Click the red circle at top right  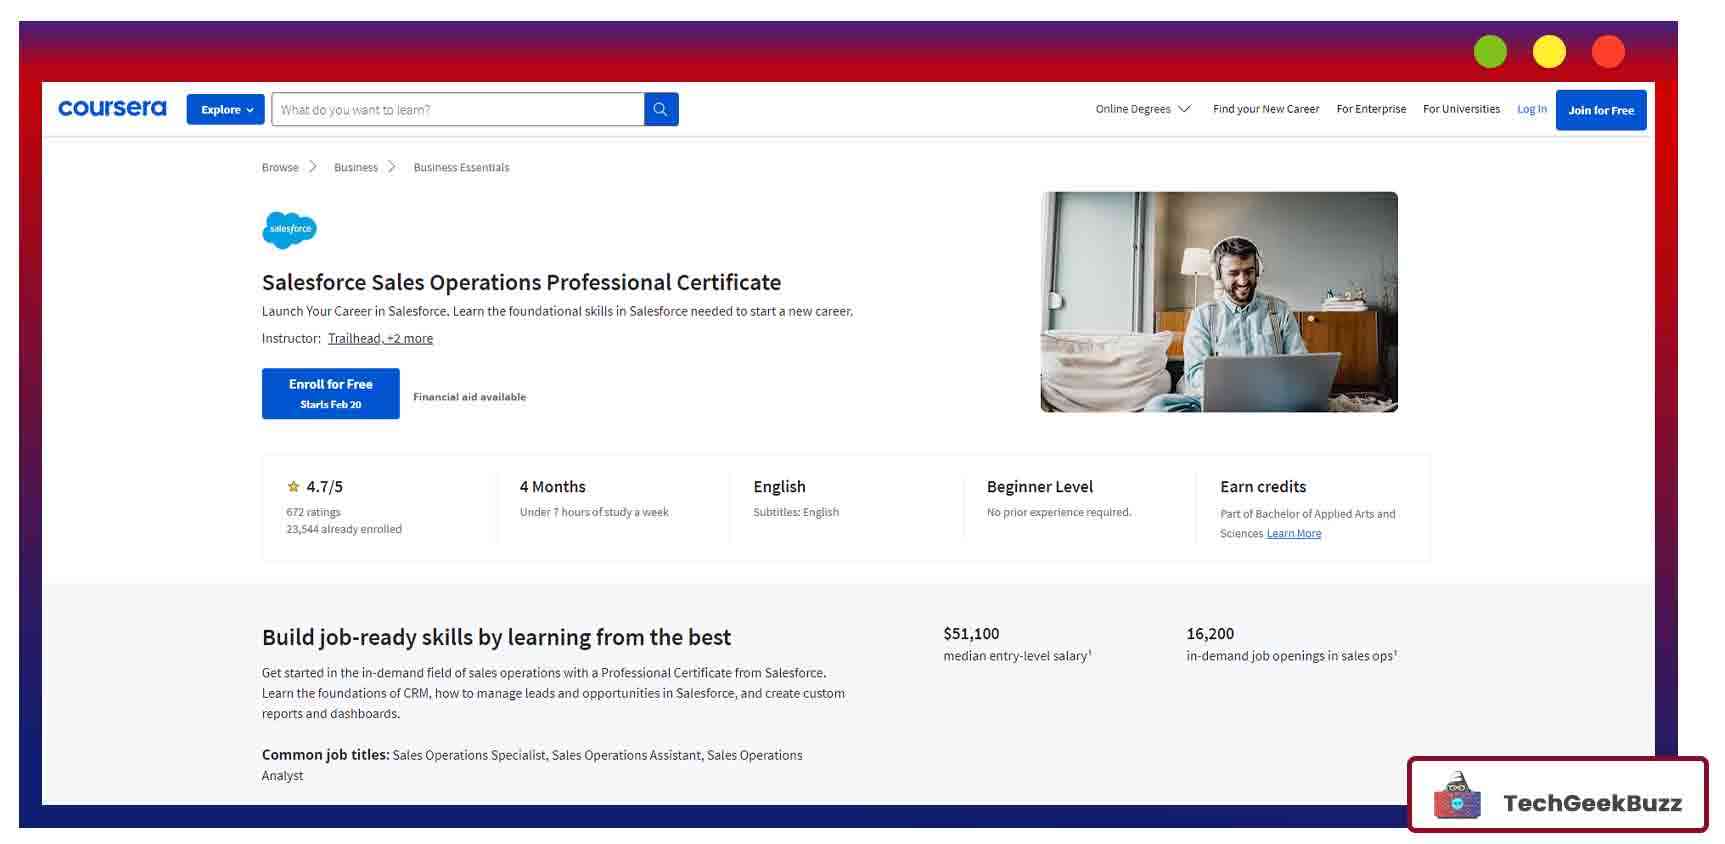1607,52
